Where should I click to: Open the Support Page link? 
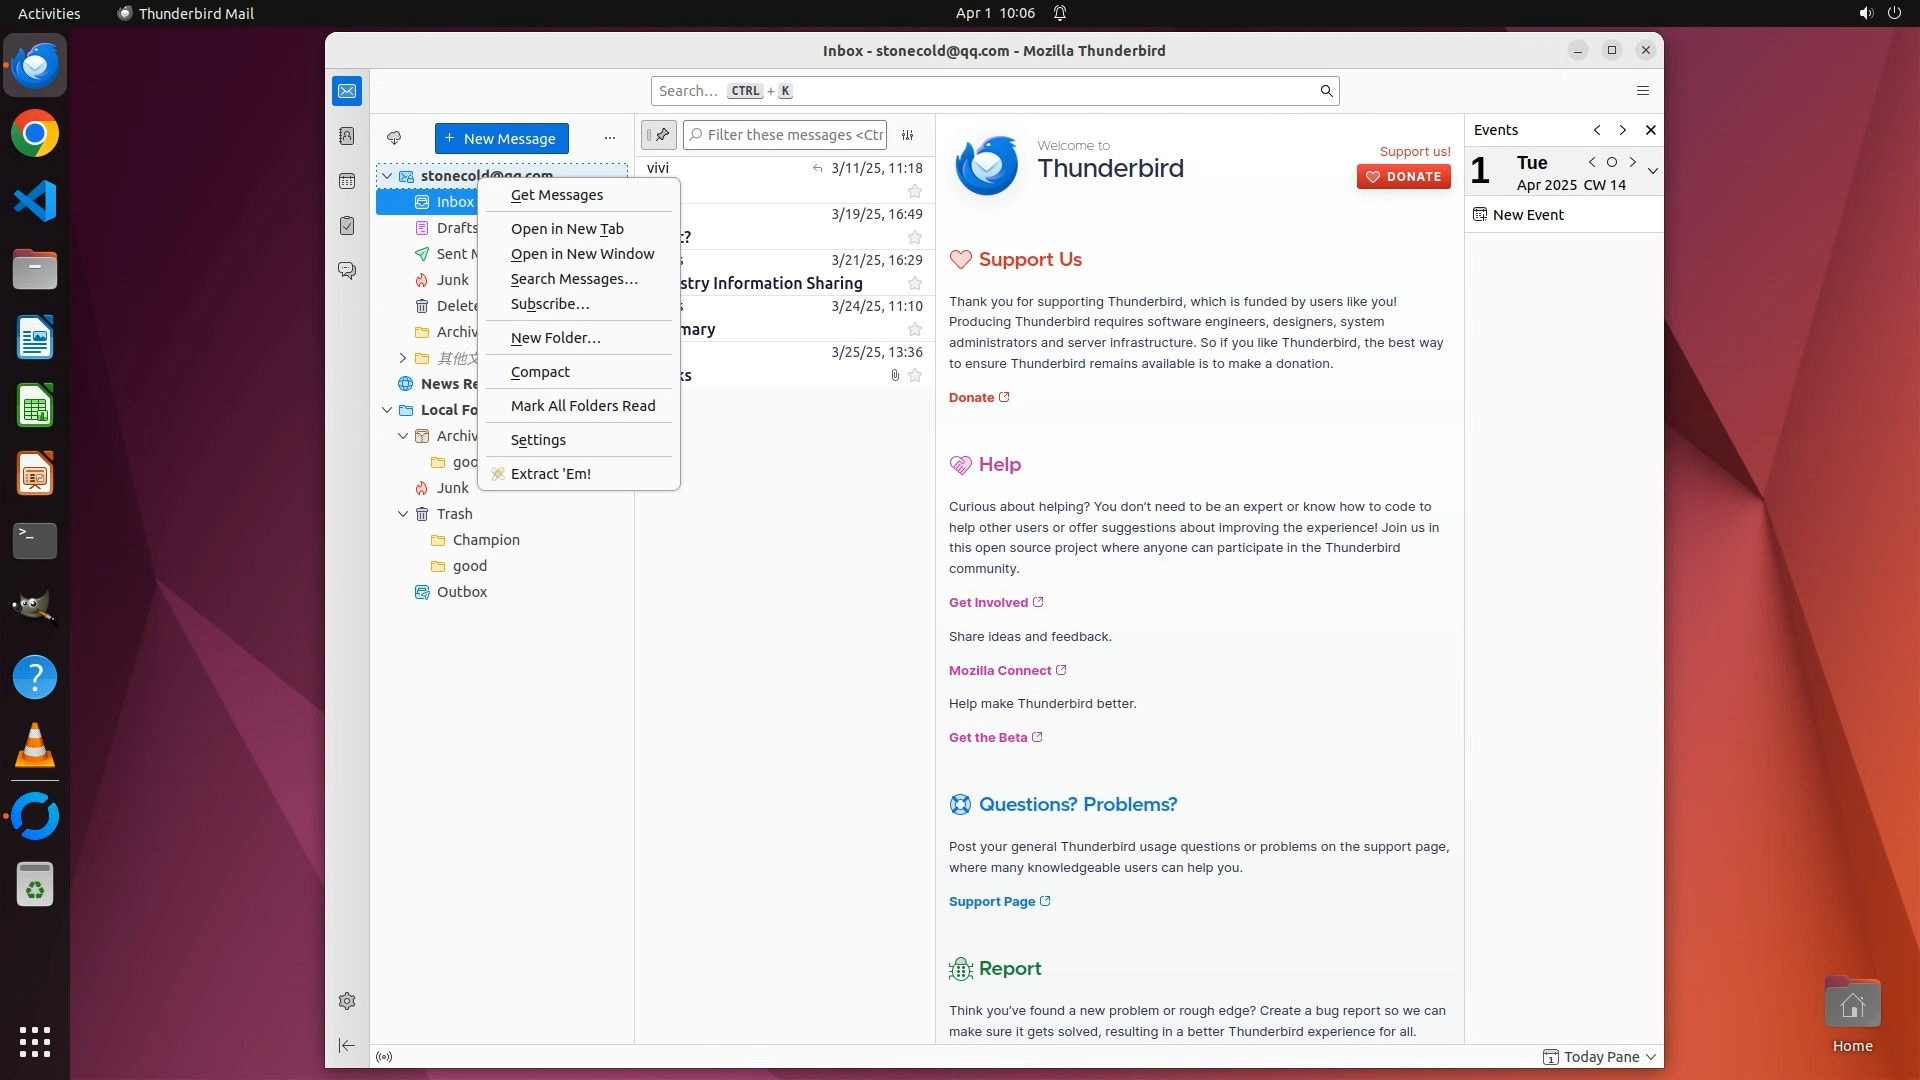(x=992, y=901)
